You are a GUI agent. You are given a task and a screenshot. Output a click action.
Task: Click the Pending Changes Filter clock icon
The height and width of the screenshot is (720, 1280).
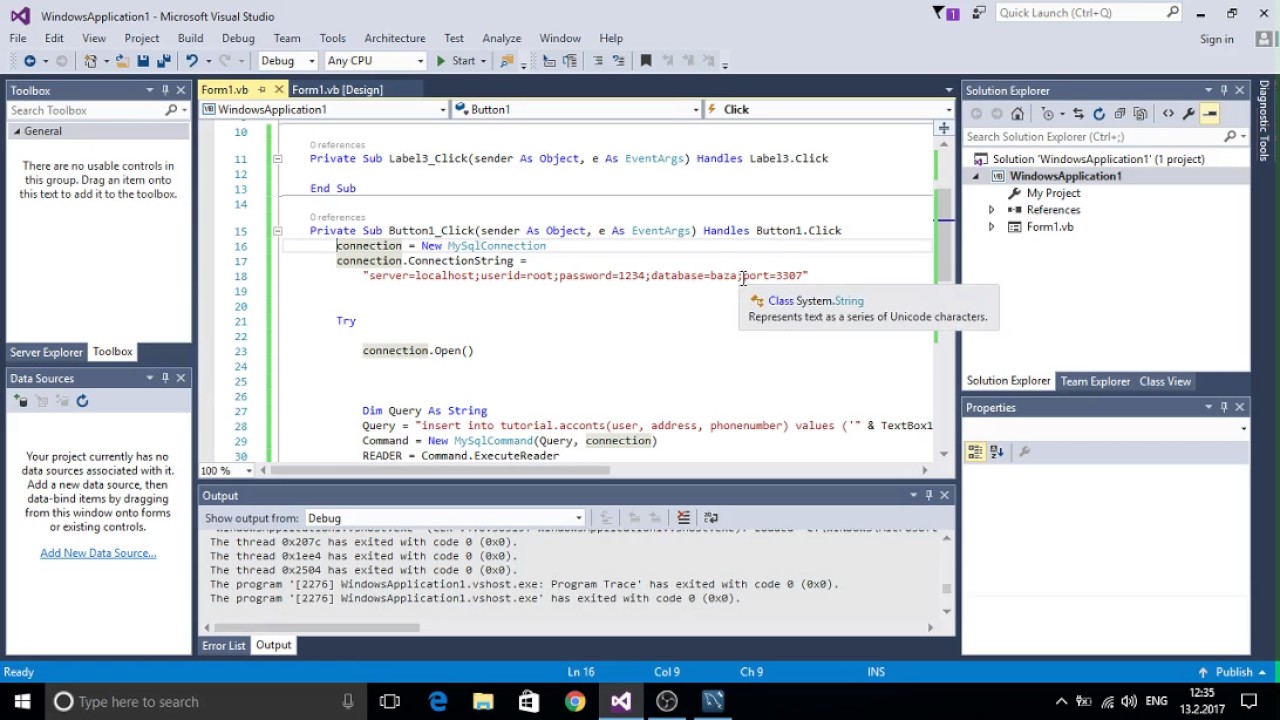coord(1048,114)
